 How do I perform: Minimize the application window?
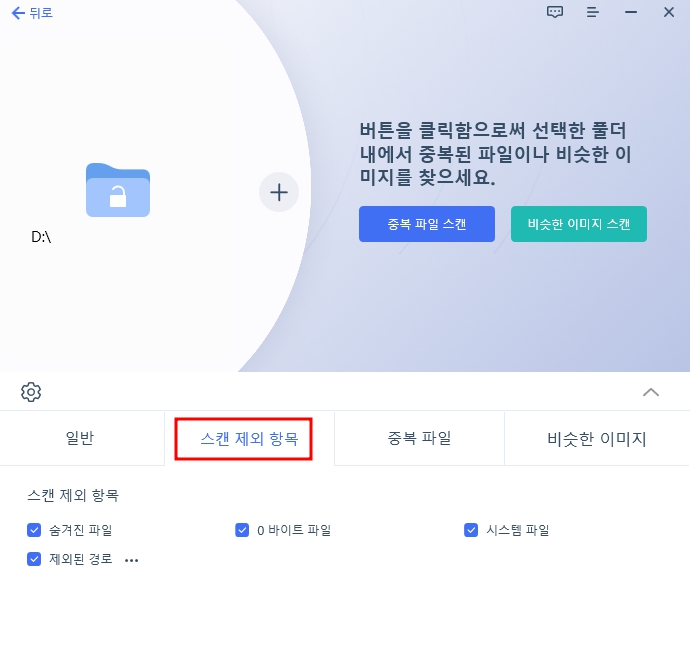(x=631, y=12)
